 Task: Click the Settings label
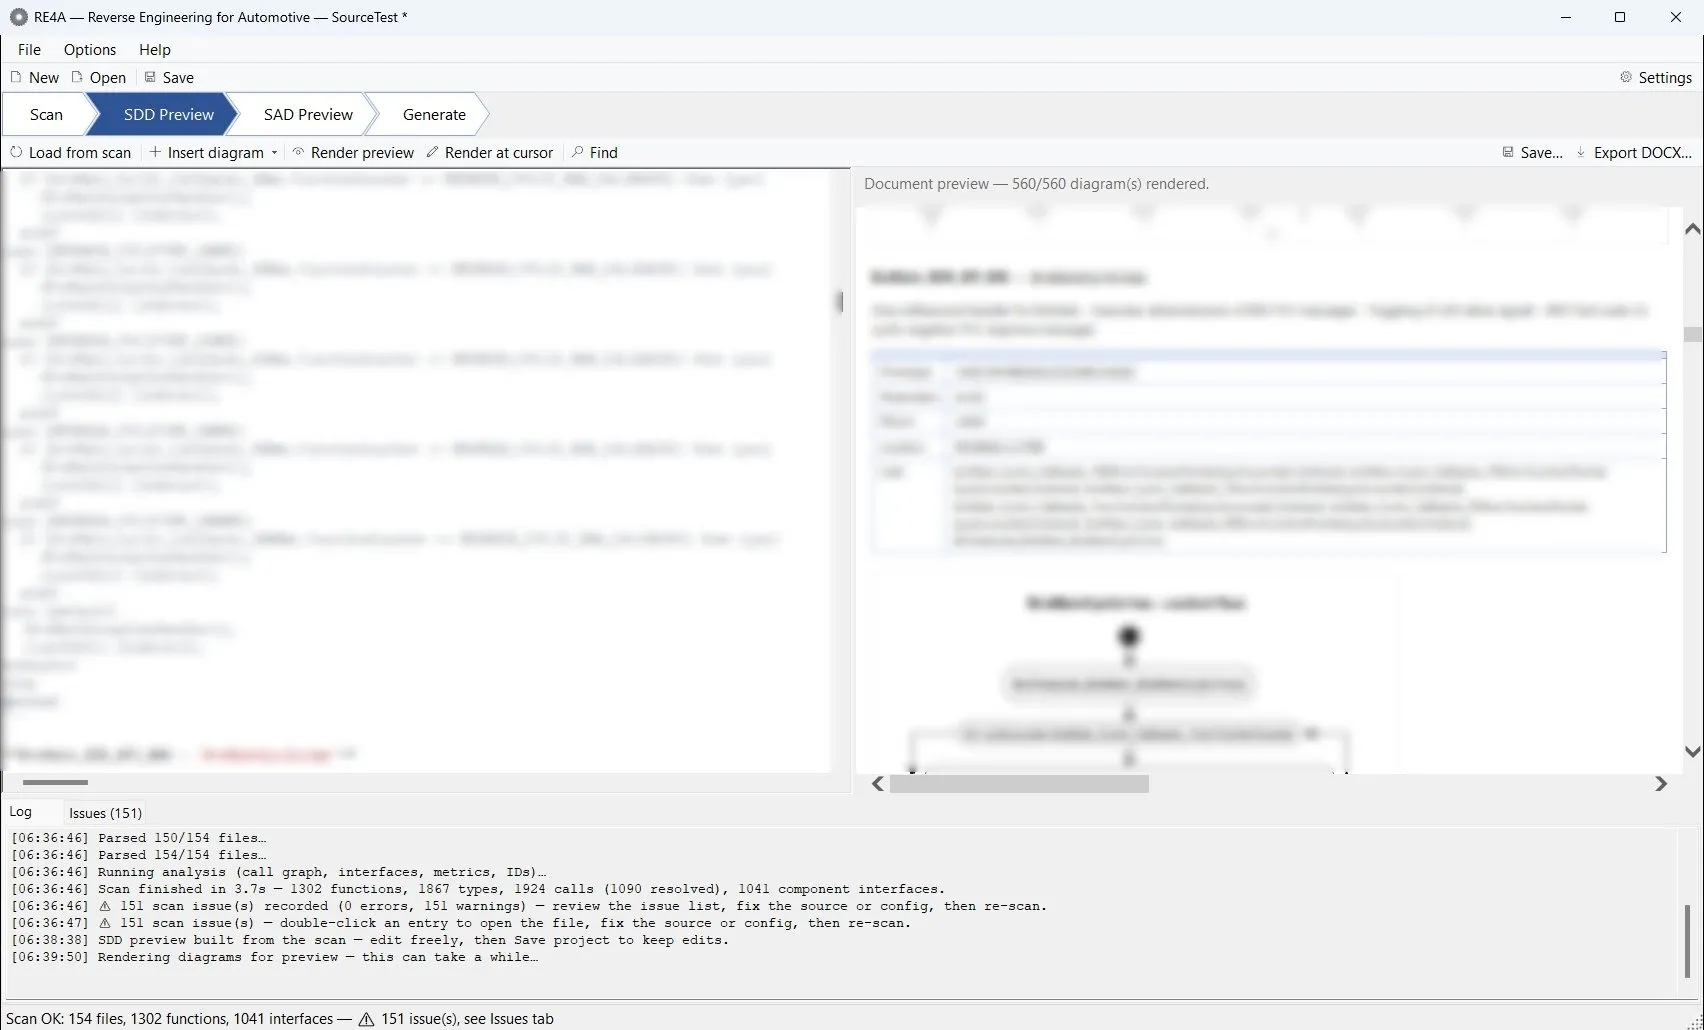click(x=1665, y=77)
